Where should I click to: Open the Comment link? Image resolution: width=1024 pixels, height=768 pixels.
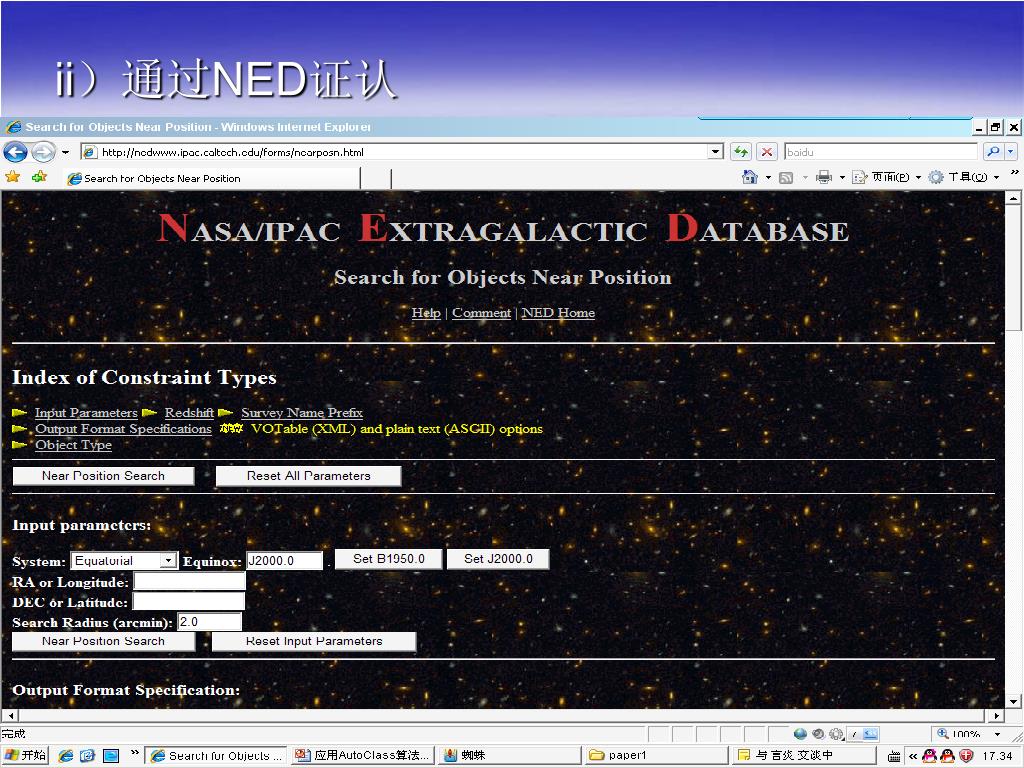481,313
